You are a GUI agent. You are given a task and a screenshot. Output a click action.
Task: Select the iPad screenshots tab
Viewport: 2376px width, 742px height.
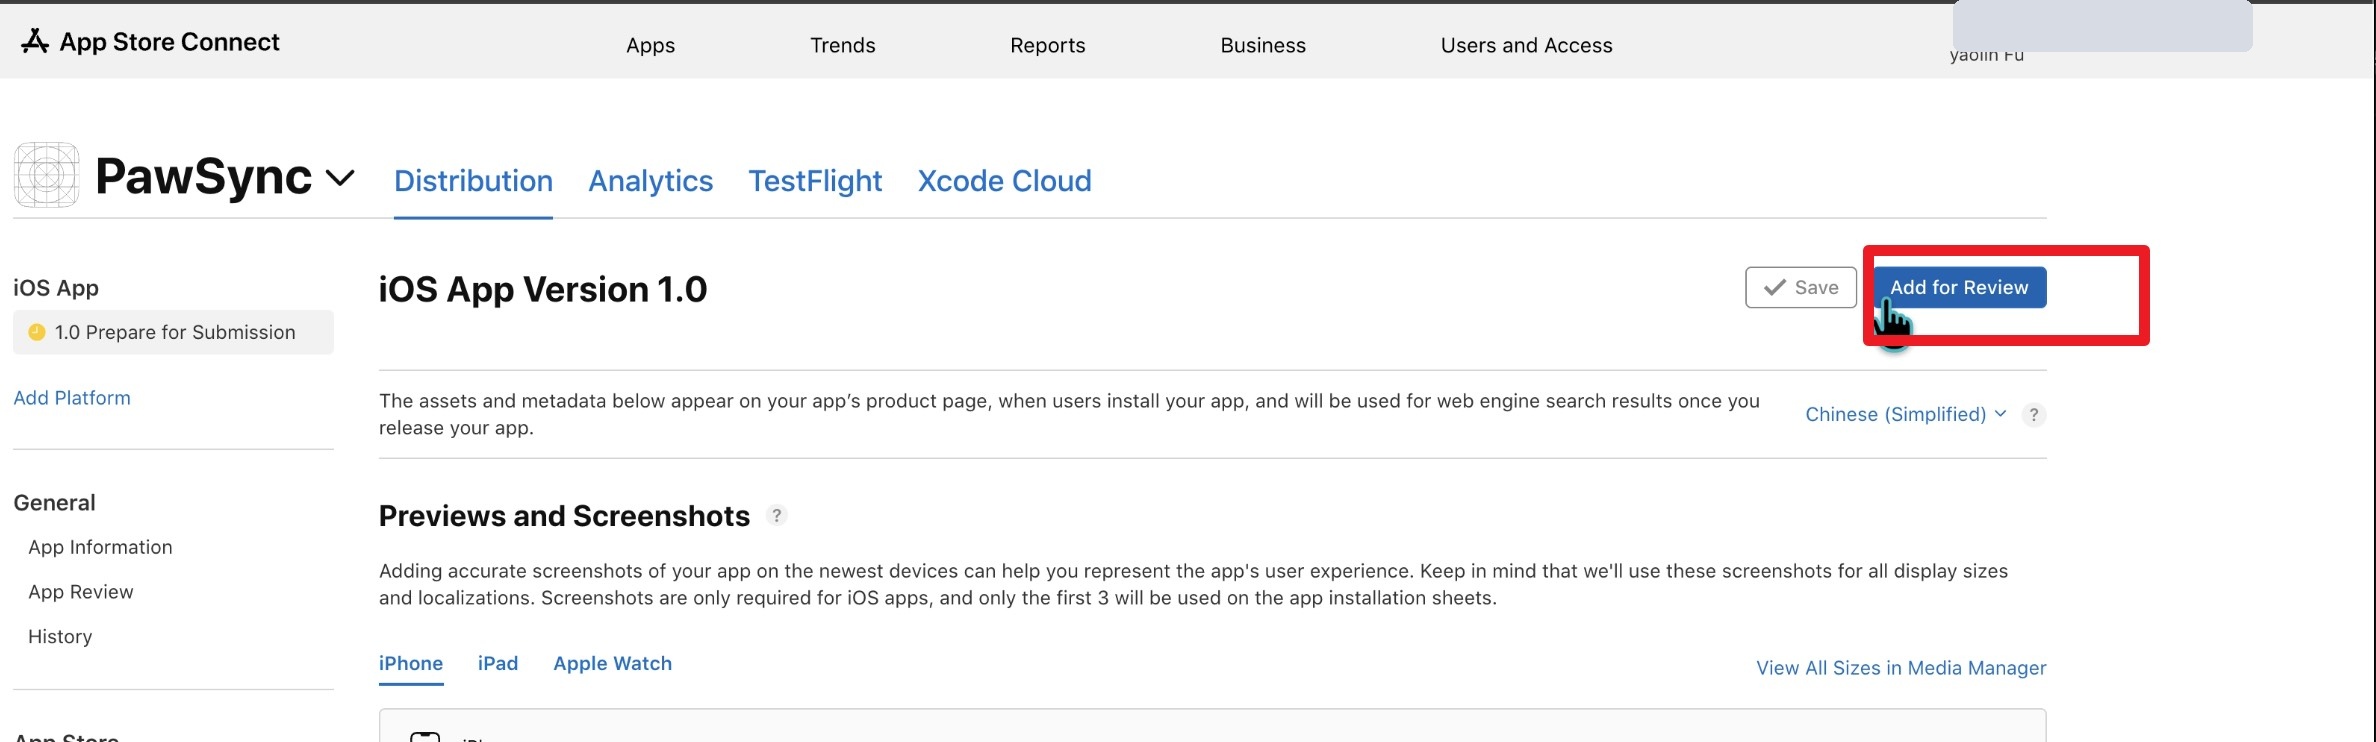(498, 663)
